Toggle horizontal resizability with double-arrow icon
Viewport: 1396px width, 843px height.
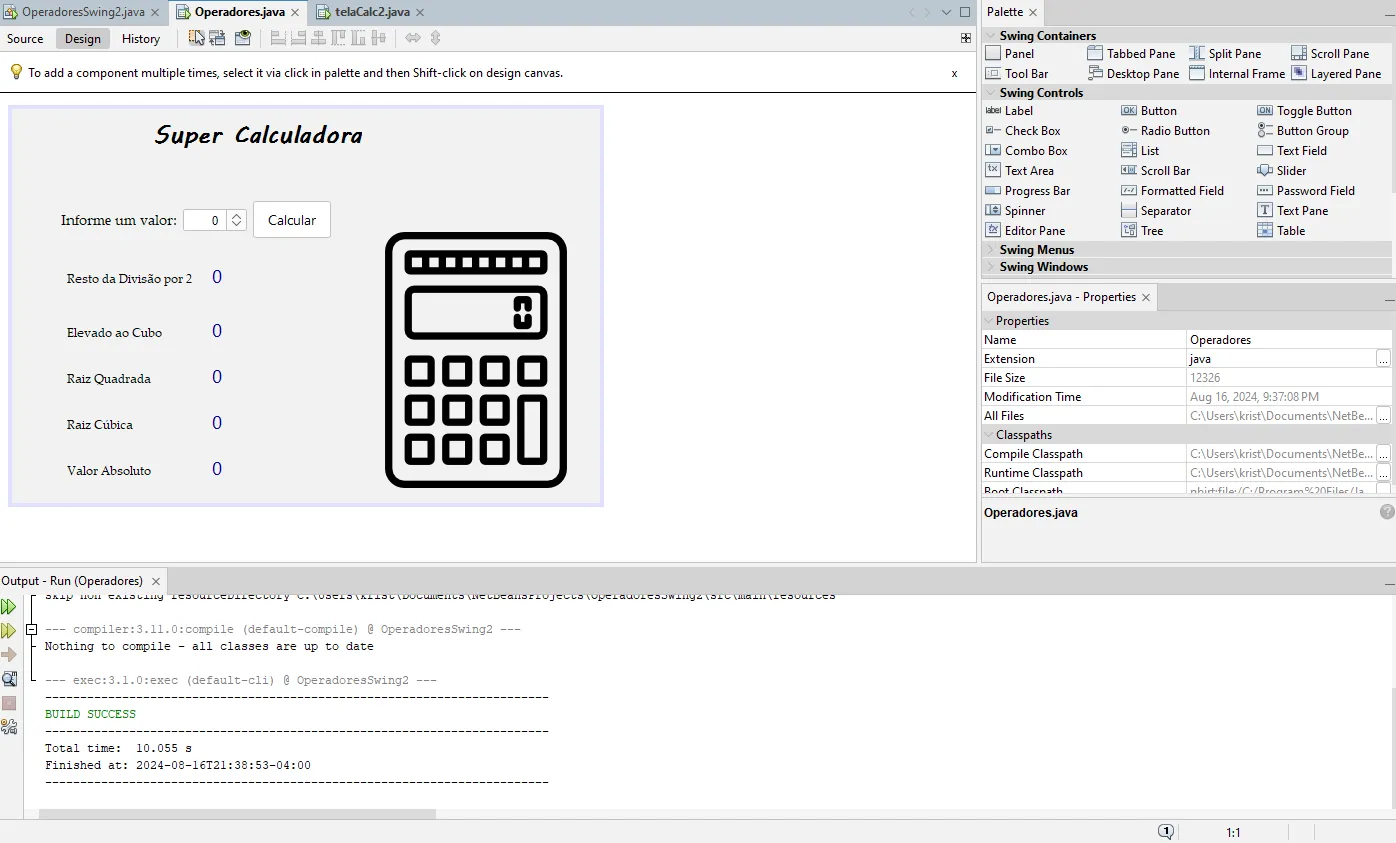click(x=412, y=38)
